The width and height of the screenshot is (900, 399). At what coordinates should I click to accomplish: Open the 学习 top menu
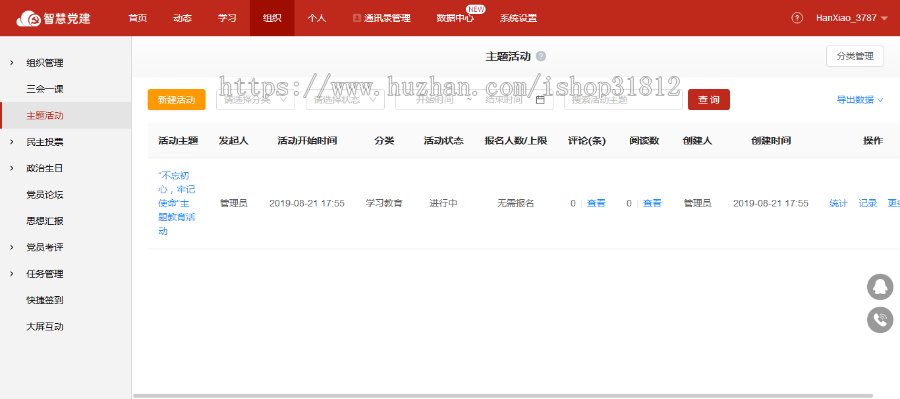coord(227,18)
